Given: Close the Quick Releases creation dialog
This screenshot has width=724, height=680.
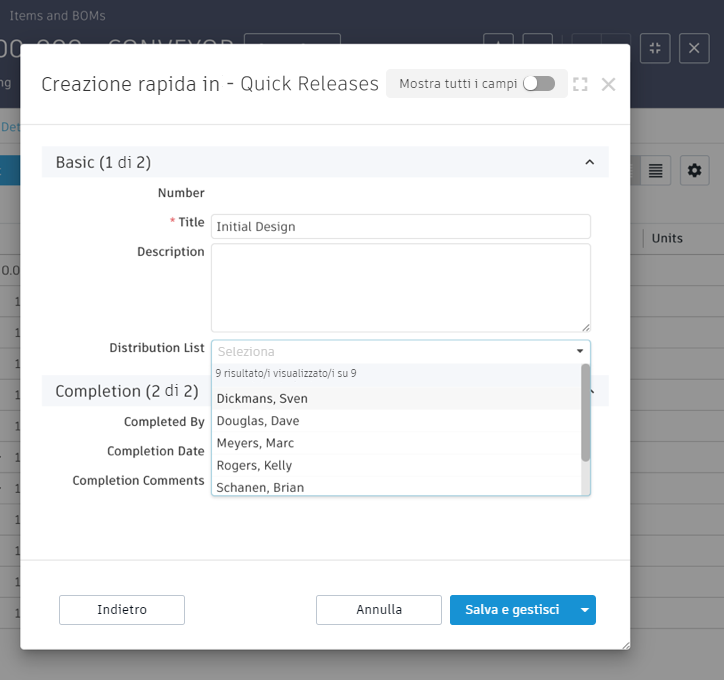Looking at the screenshot, I should pos(608,84).
